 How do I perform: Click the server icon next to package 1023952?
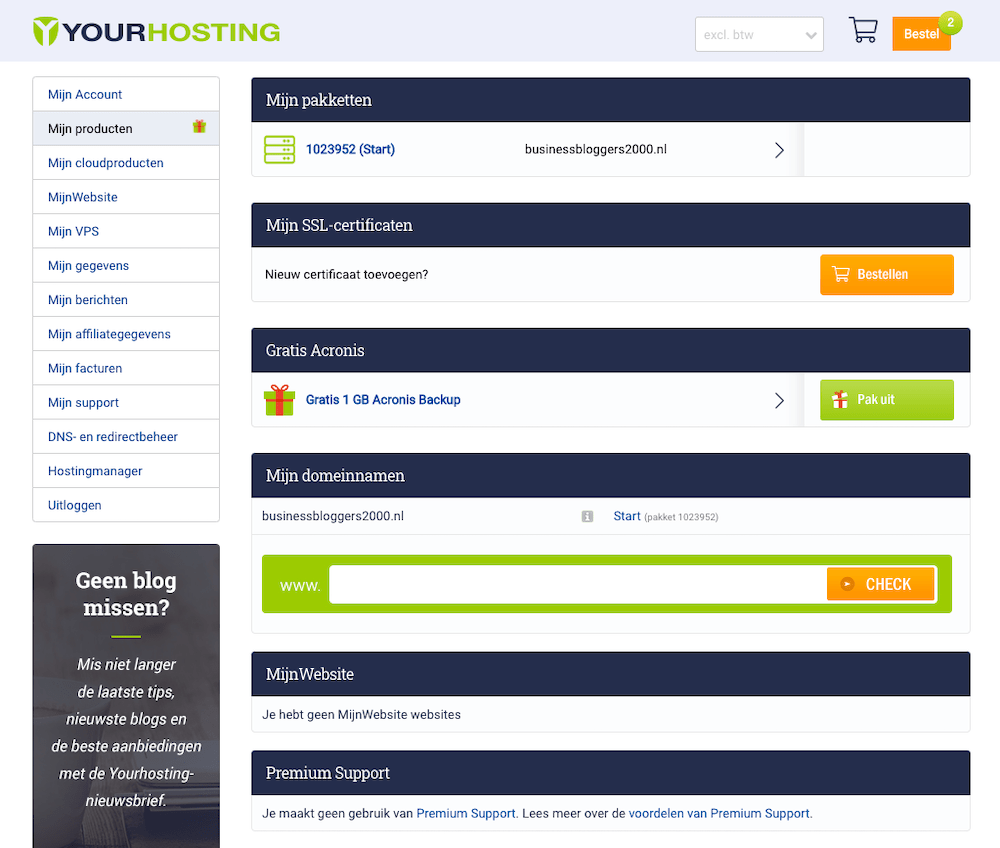coord(279,150)
